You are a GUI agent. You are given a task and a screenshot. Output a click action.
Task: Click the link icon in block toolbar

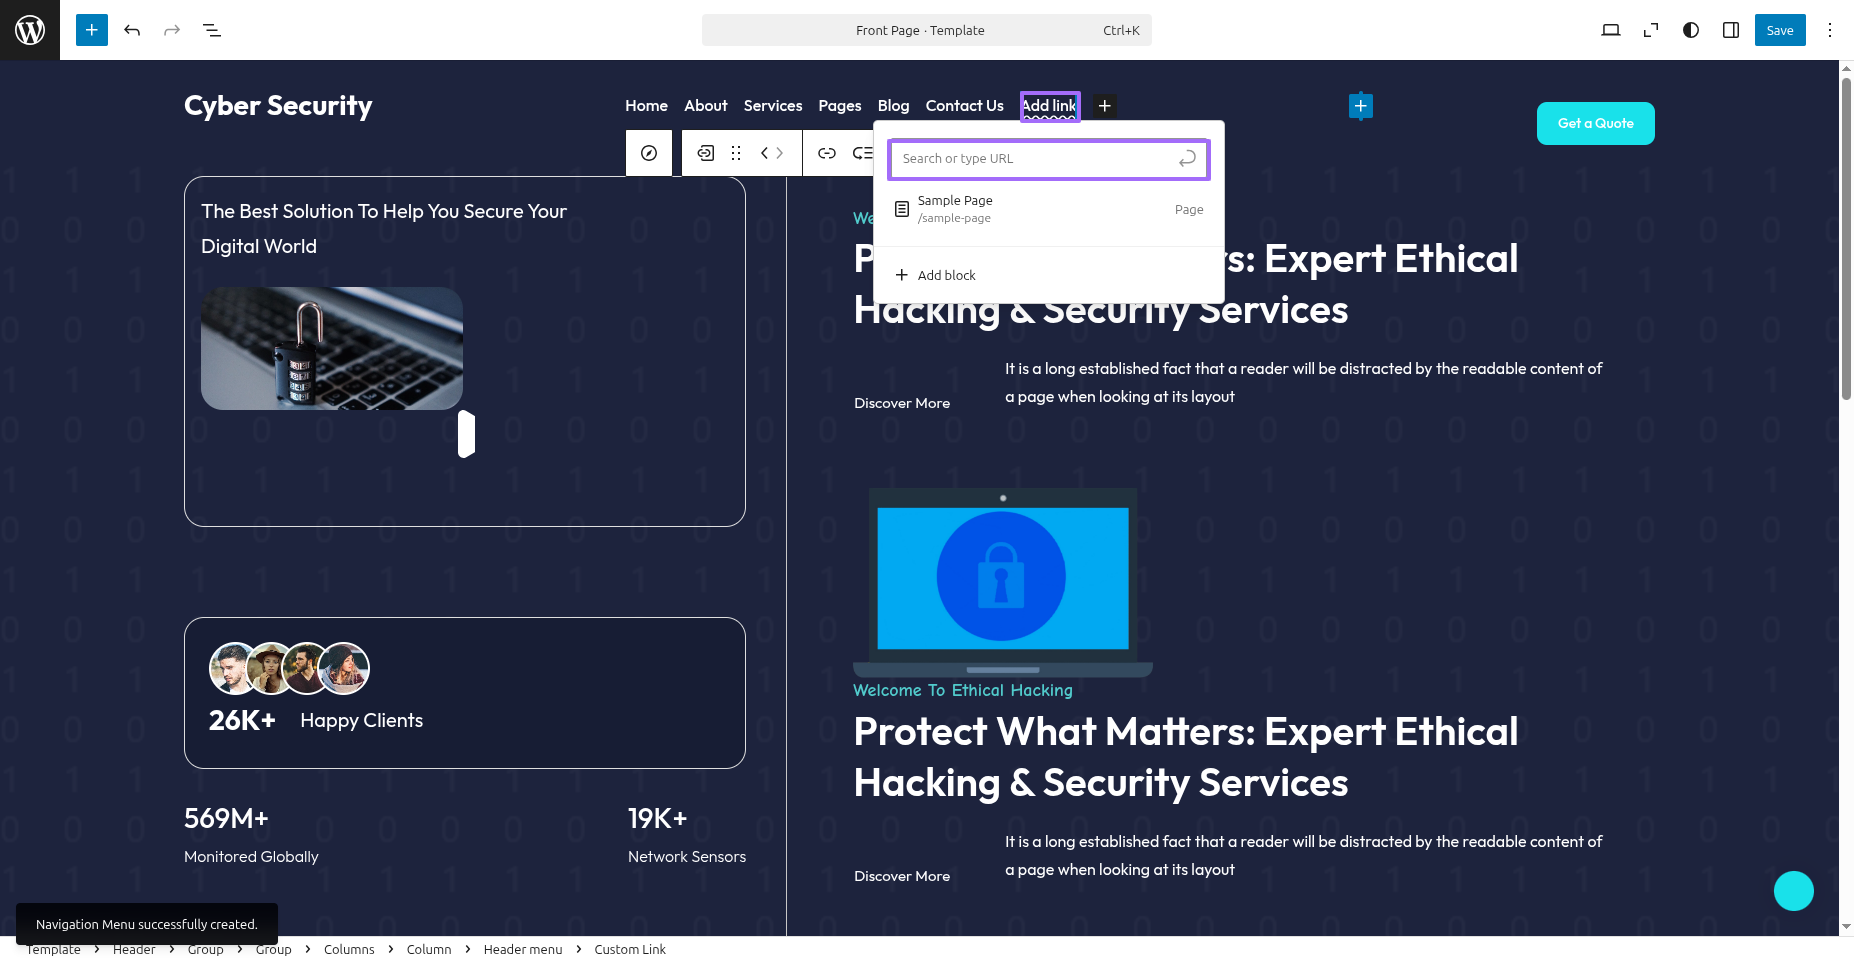tap(827, 153)
